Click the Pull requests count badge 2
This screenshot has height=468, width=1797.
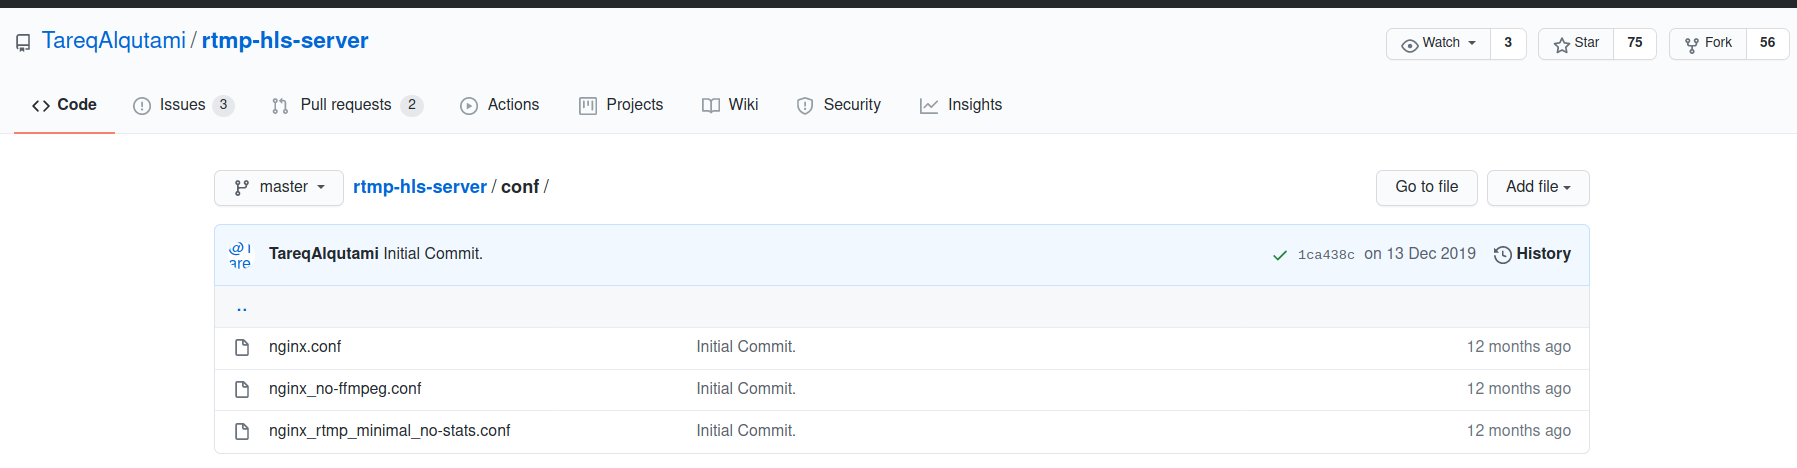[x=412, y=105]
